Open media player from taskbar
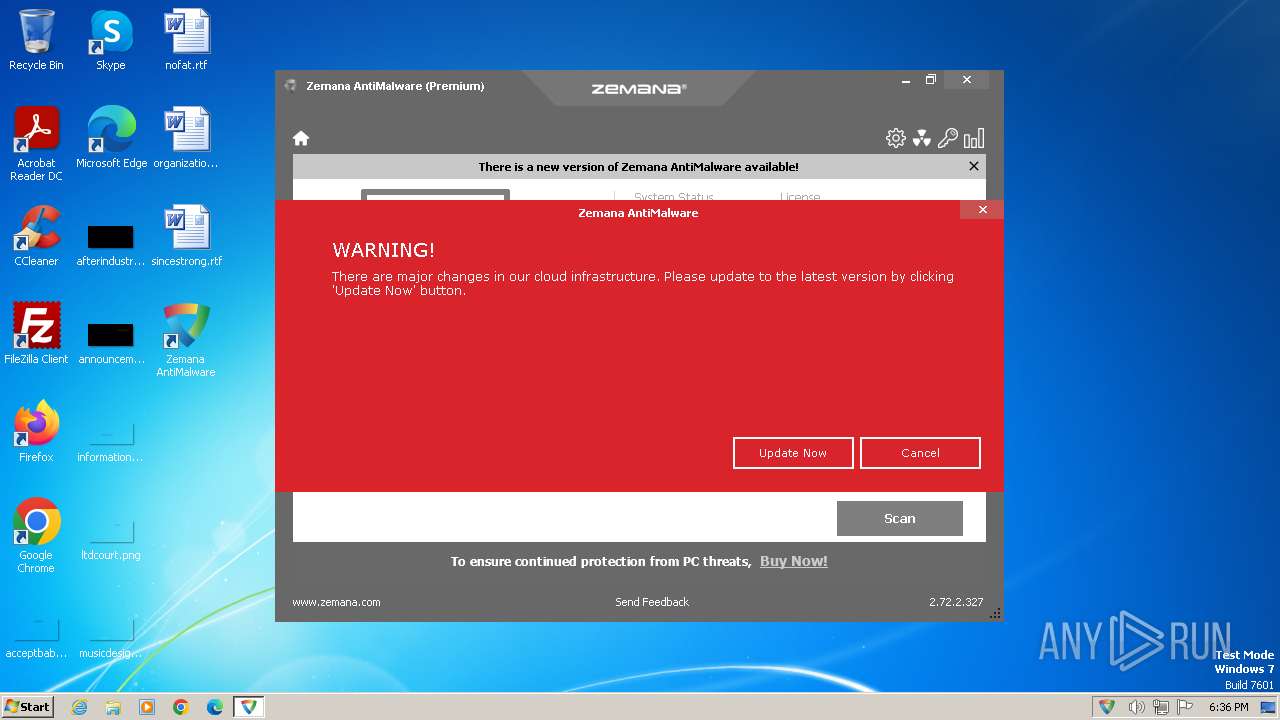Image resolution: width=1280 pixels, height=720 pixels. click(x=147, y=707)
